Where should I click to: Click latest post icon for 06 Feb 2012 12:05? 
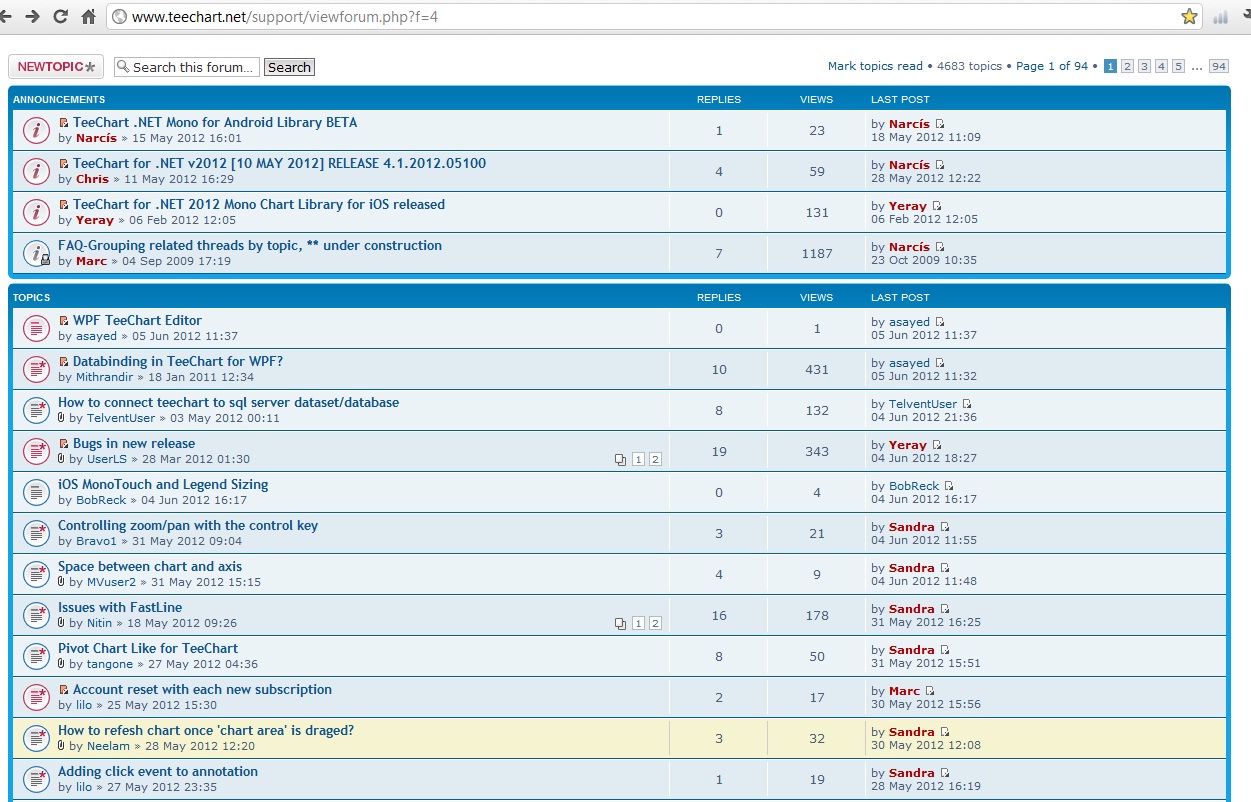coord(936,206)
